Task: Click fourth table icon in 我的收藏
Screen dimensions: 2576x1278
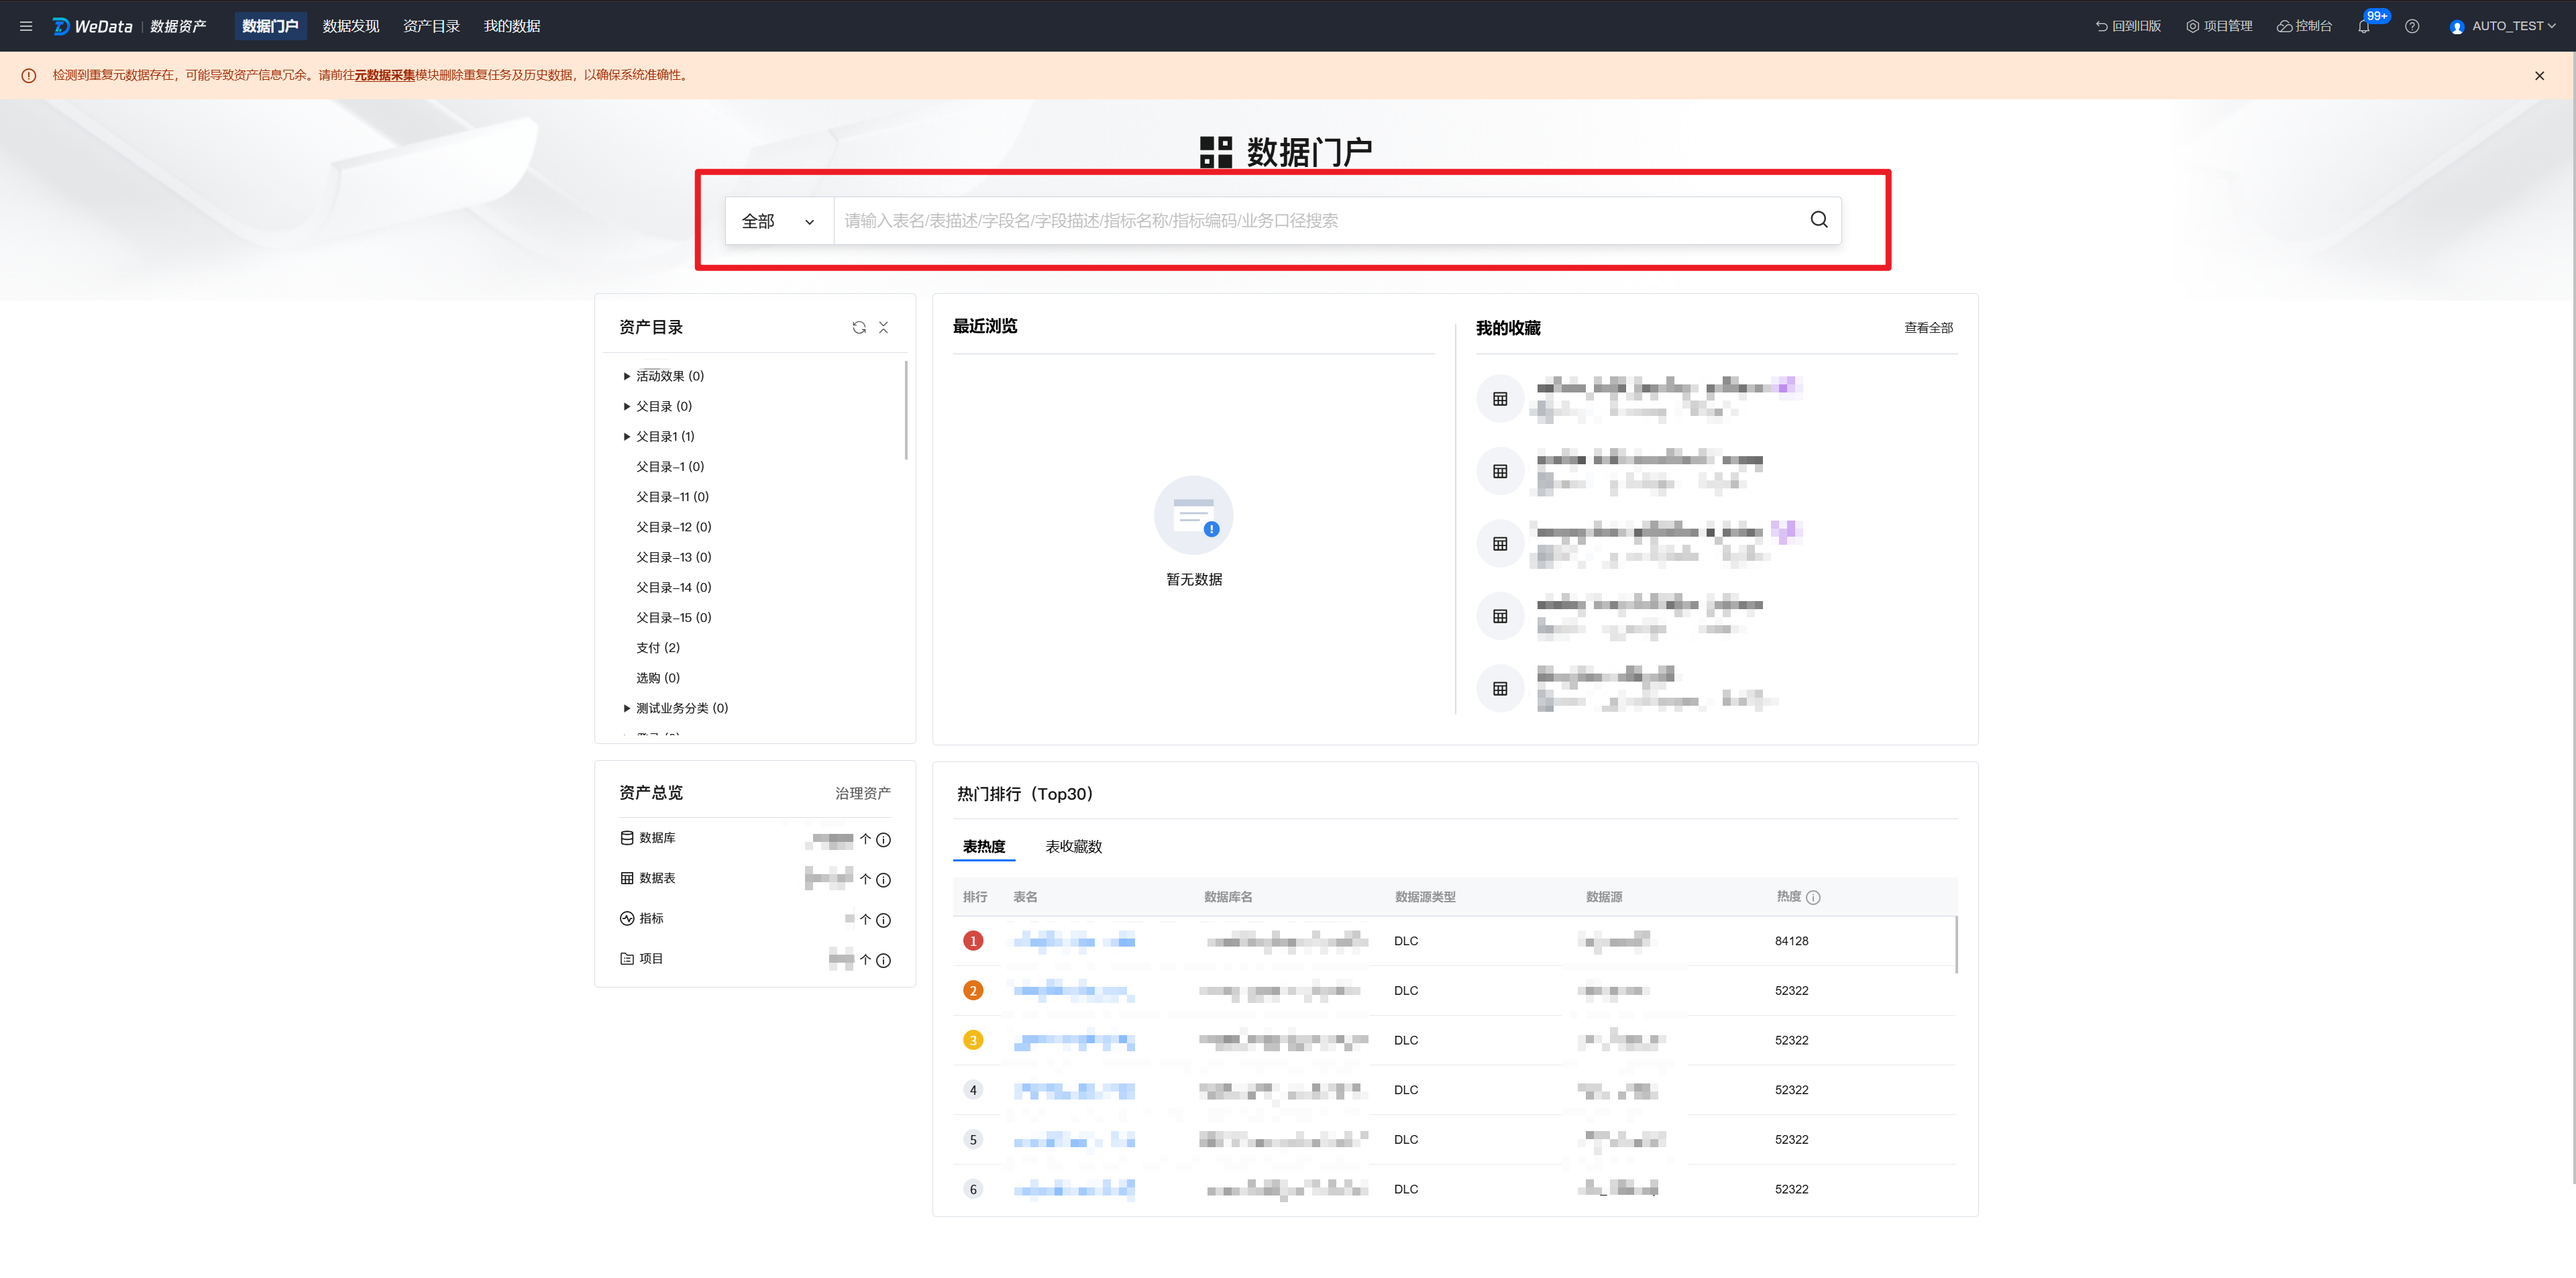Action: [1500, 616]
